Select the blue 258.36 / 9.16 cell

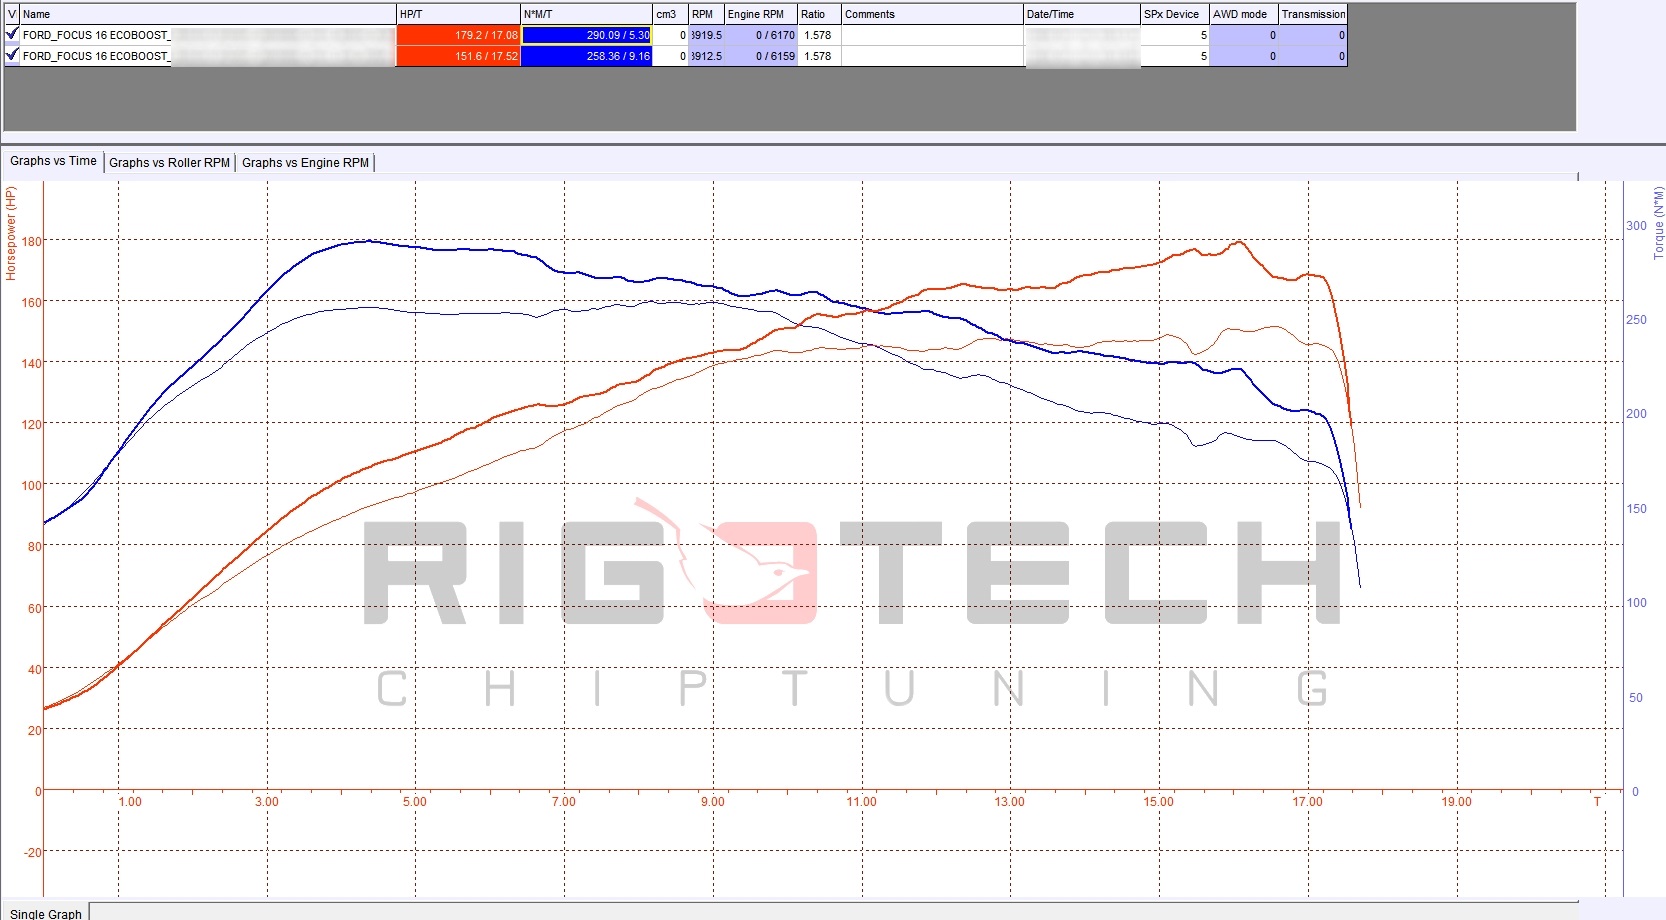[586, 56]
